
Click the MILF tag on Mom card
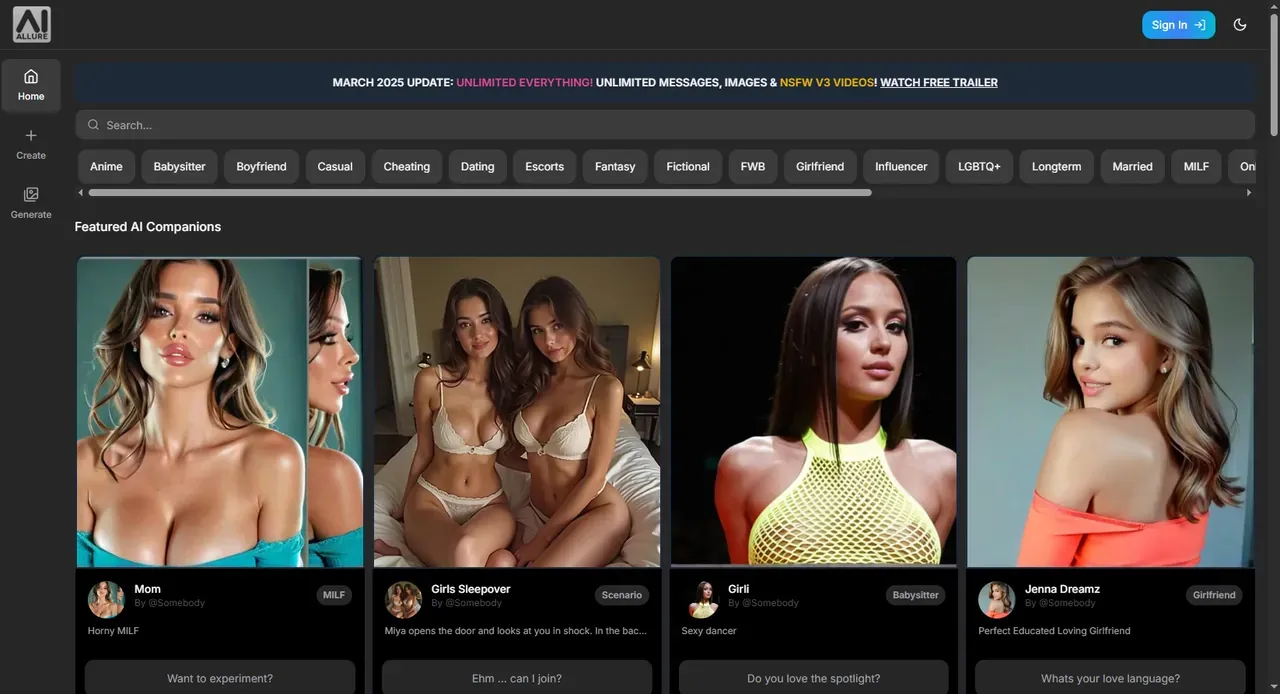point(334,595)
